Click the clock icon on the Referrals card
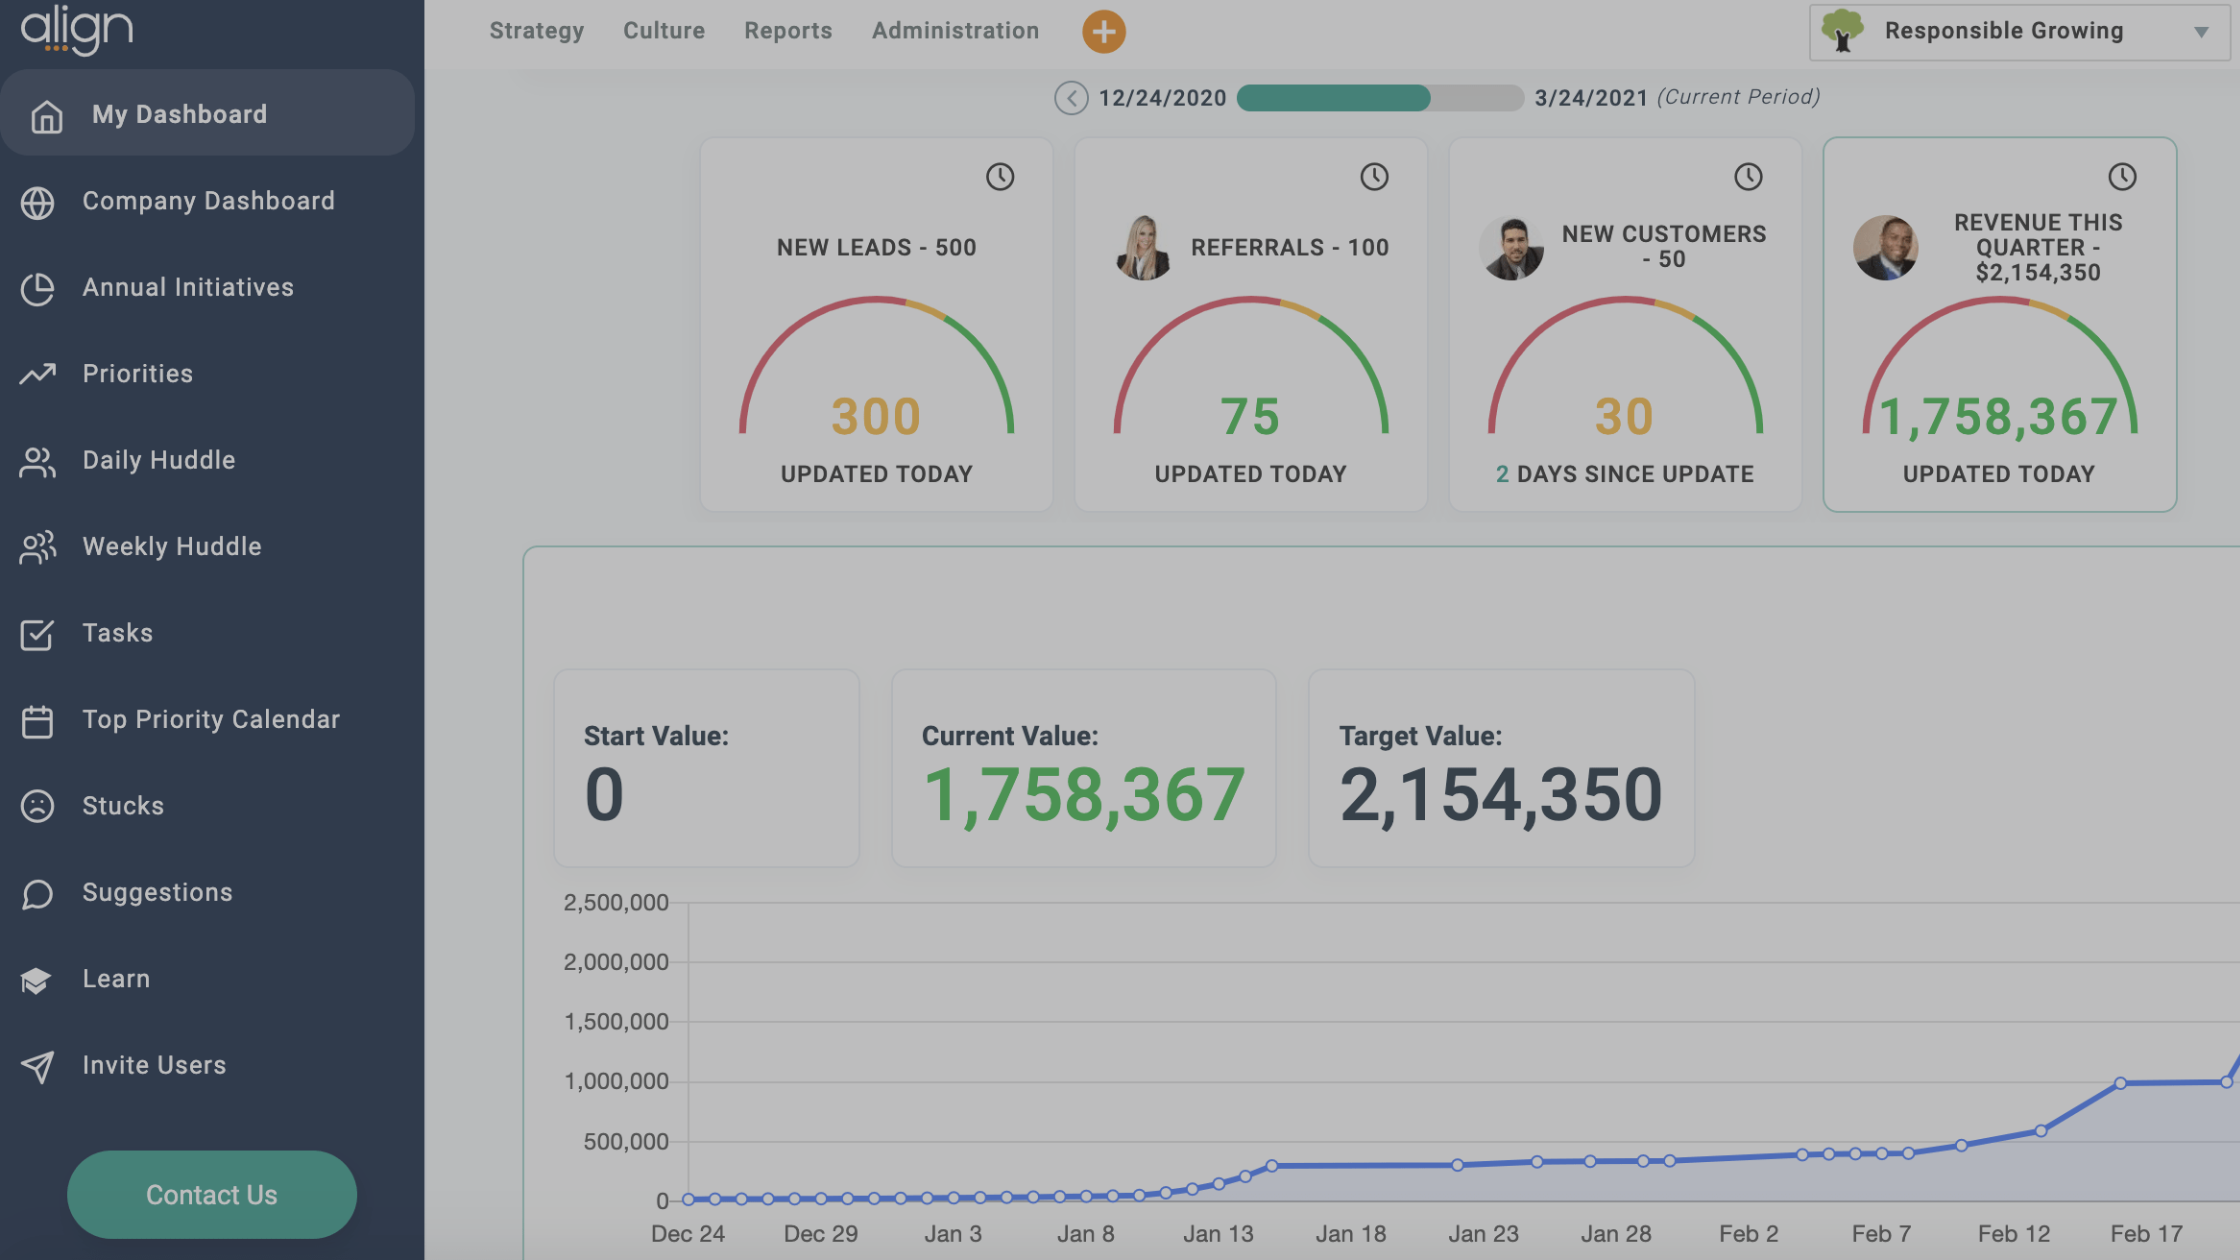This screenshot has height=1260, width=2240. [x=1374, y=176]
